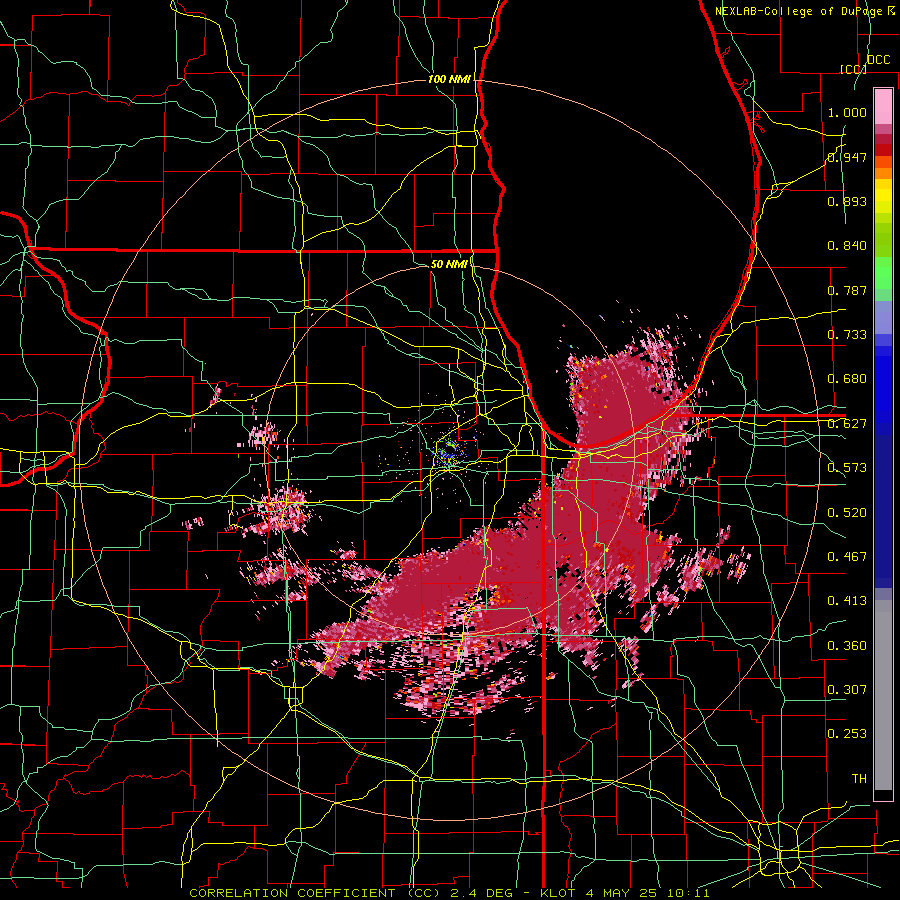Image resolution: width=900 pixels, height=900 pixels.
Task: Select the 0.947 legend value
Action: [x=847, y=157]
